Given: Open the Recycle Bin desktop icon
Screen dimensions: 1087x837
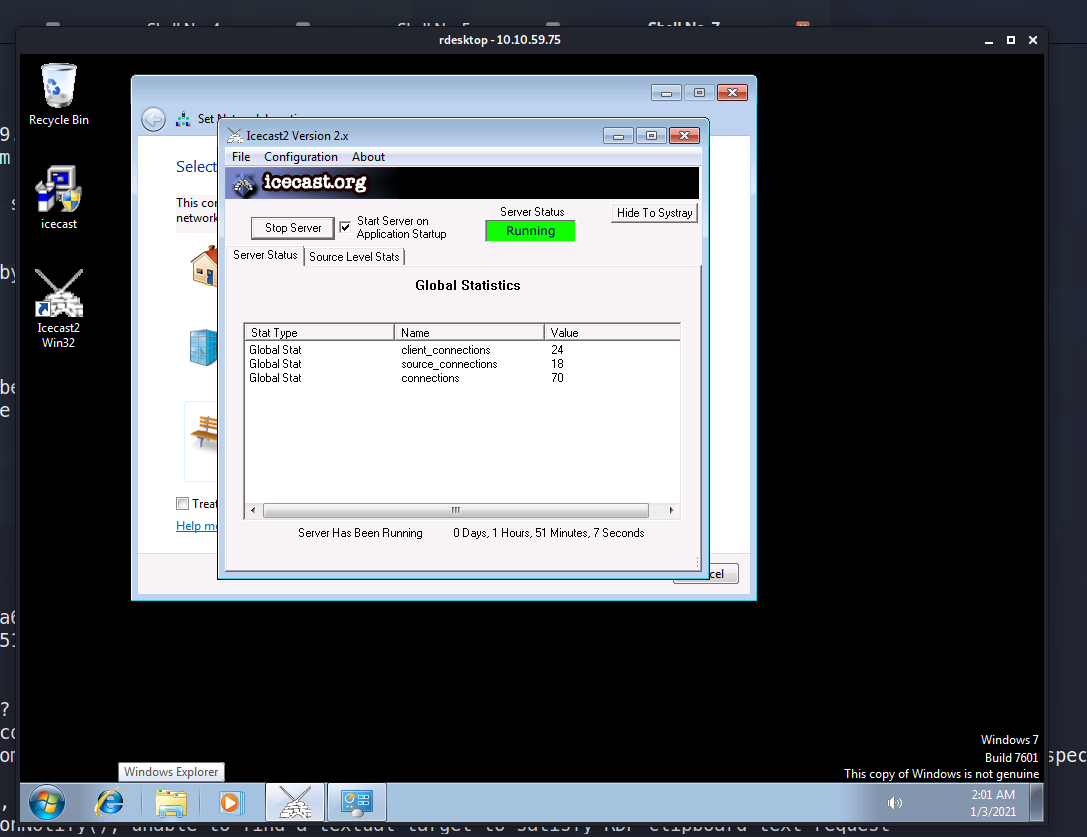Looking at the screenshot, I should click(58, 94).
